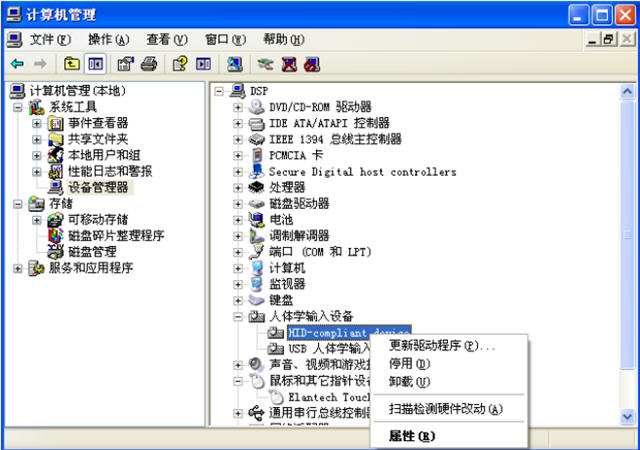
Task: Select the Elantech Touch device entry
Action: pos(329,397)
